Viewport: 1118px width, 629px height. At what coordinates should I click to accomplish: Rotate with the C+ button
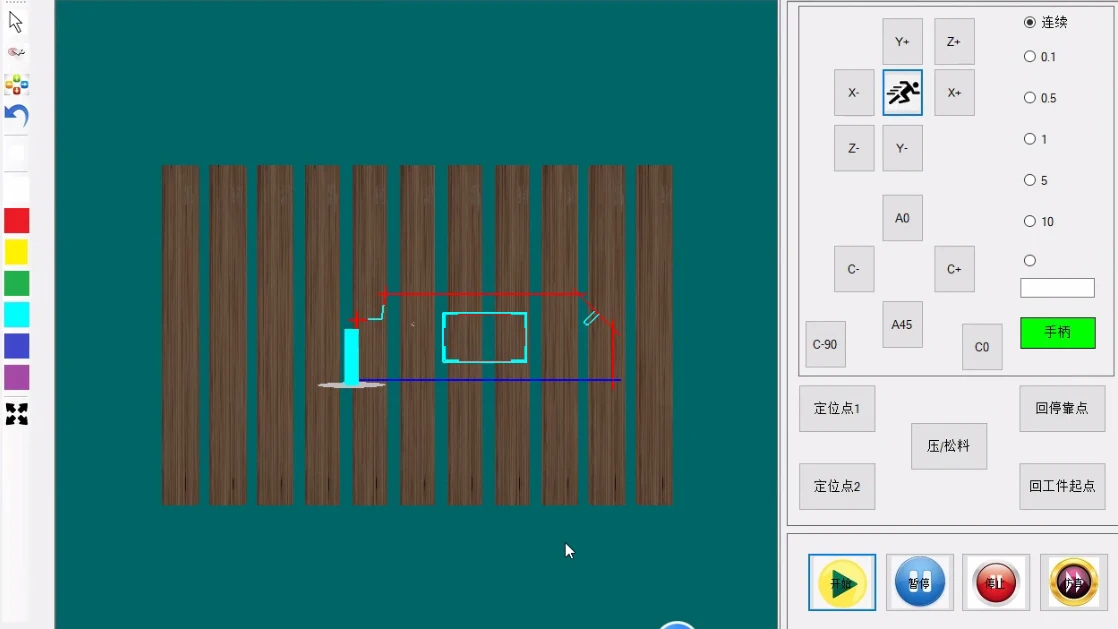954,269
